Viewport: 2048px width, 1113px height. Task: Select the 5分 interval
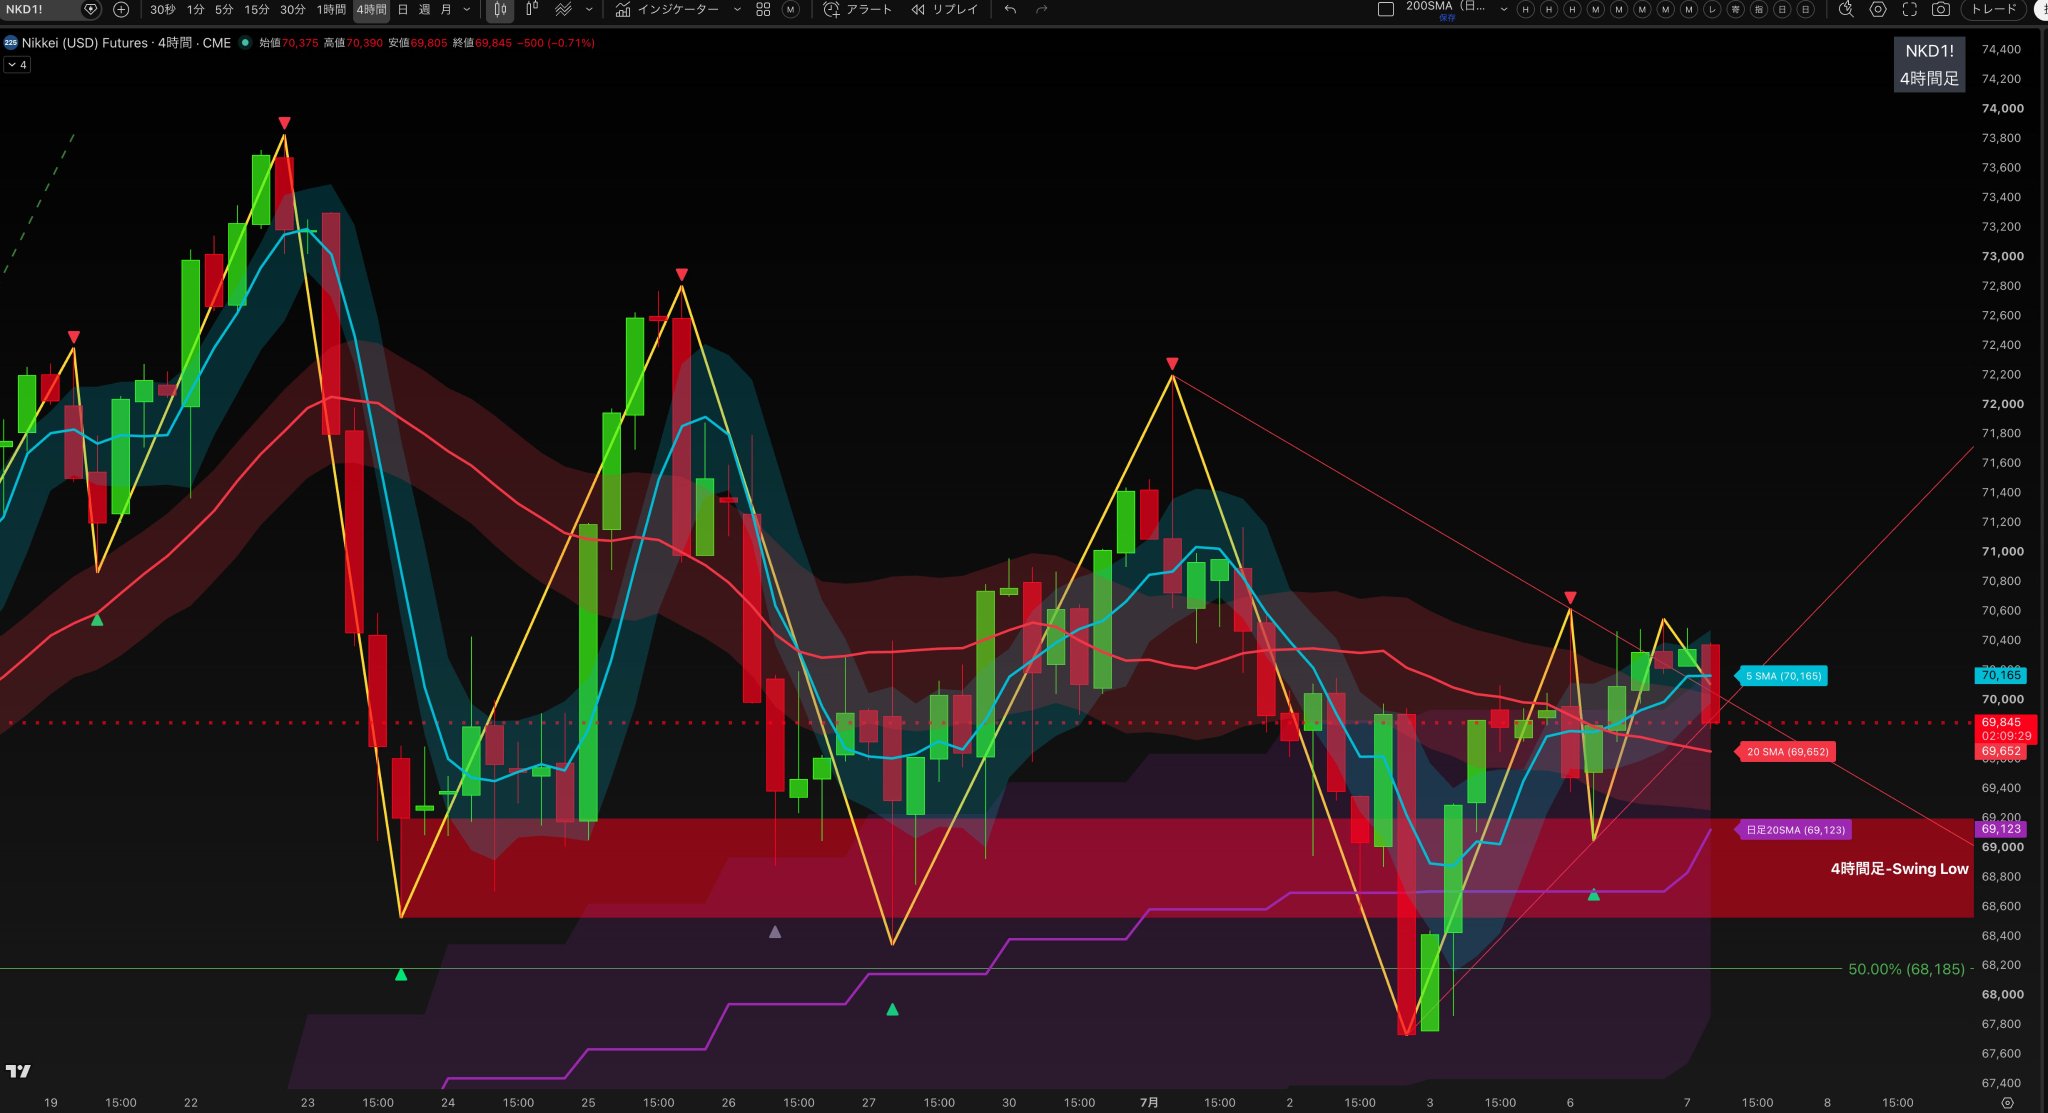pyautogui.click(x=224, y=9)
